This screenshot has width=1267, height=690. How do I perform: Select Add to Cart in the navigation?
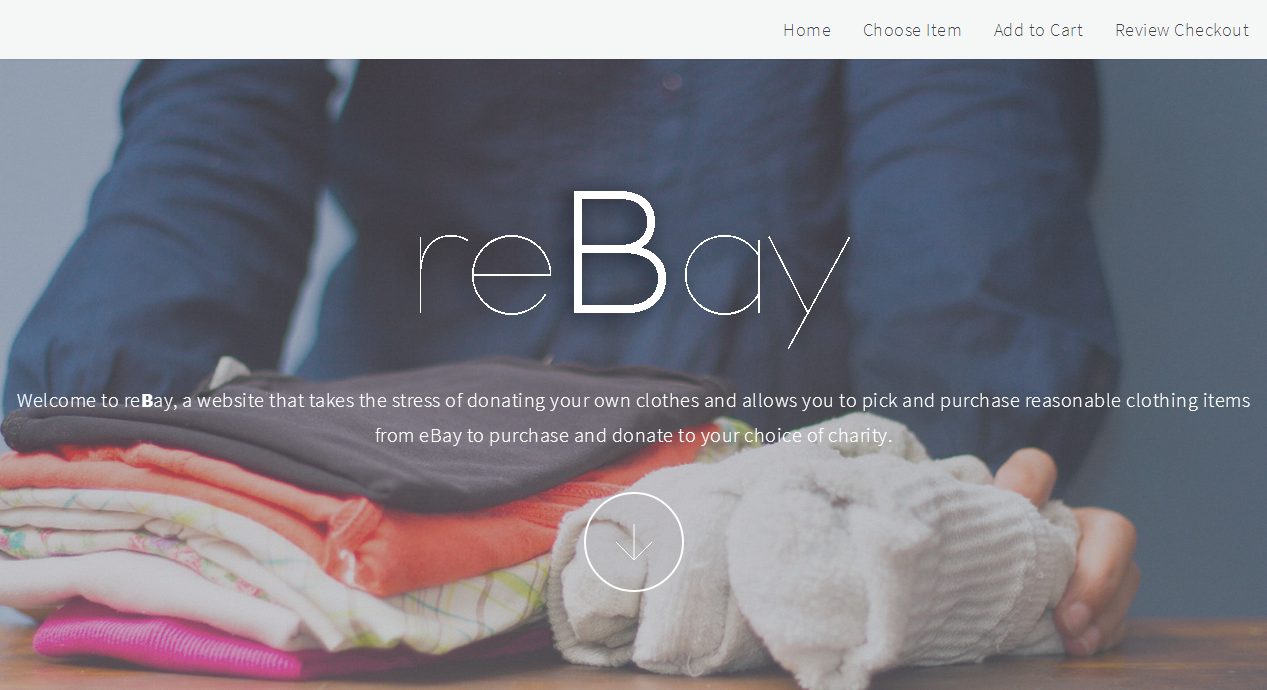tap(1038, 30)
